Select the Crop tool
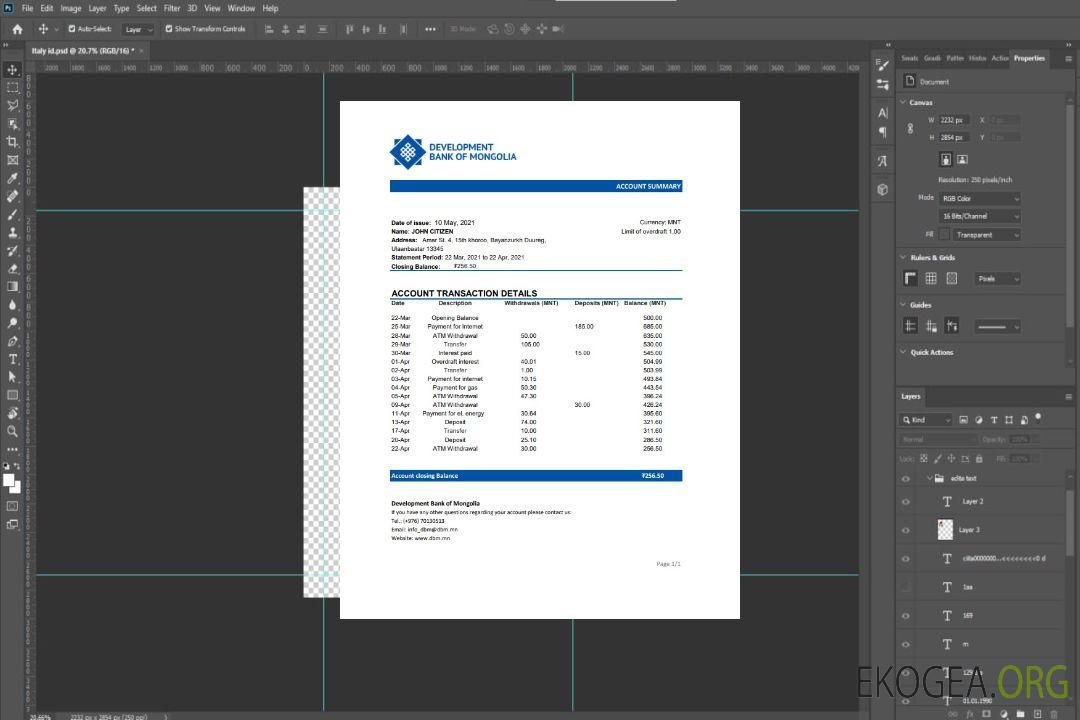This screenshot has width=1080, height=720. tap(12, 141)
